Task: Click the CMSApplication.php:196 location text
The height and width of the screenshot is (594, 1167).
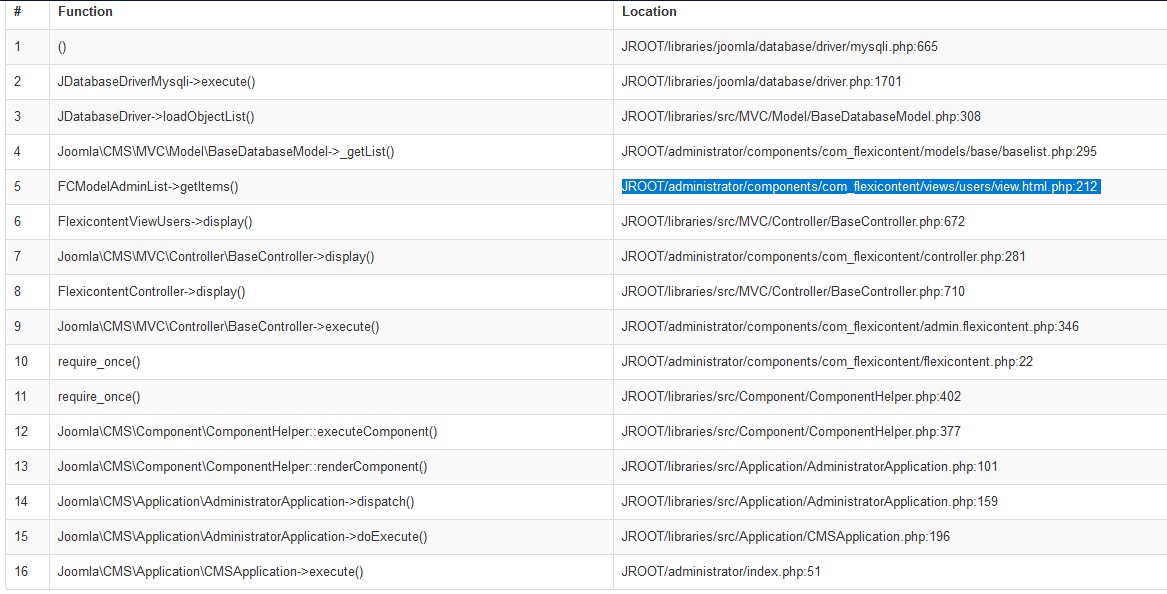Action: click(785, 537)
